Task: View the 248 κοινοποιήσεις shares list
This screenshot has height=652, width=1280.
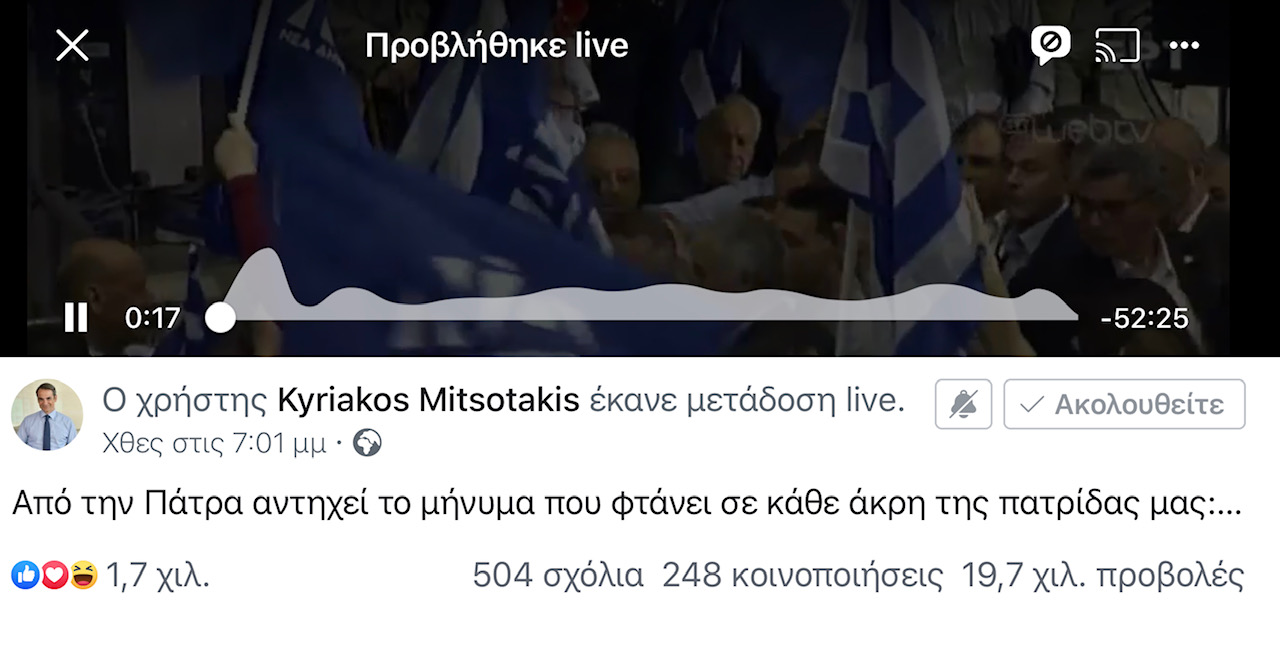Action: pyautogui.click(x=803, y=576)
